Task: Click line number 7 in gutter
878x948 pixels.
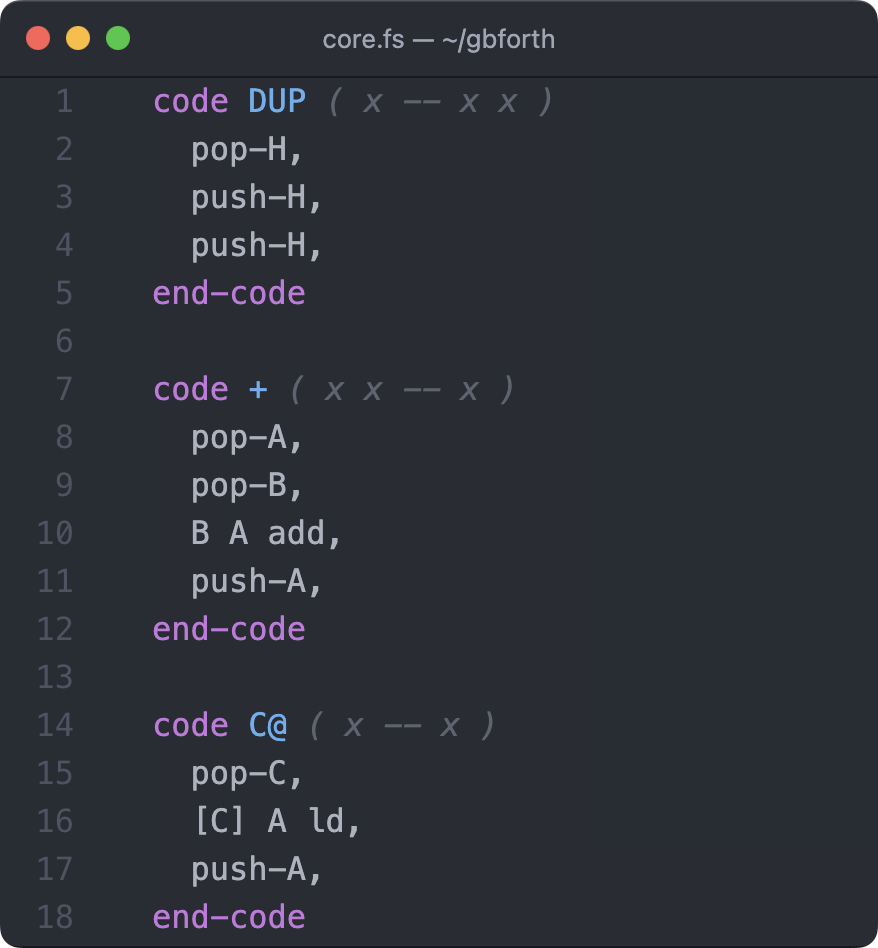Action: click(64, 389)
